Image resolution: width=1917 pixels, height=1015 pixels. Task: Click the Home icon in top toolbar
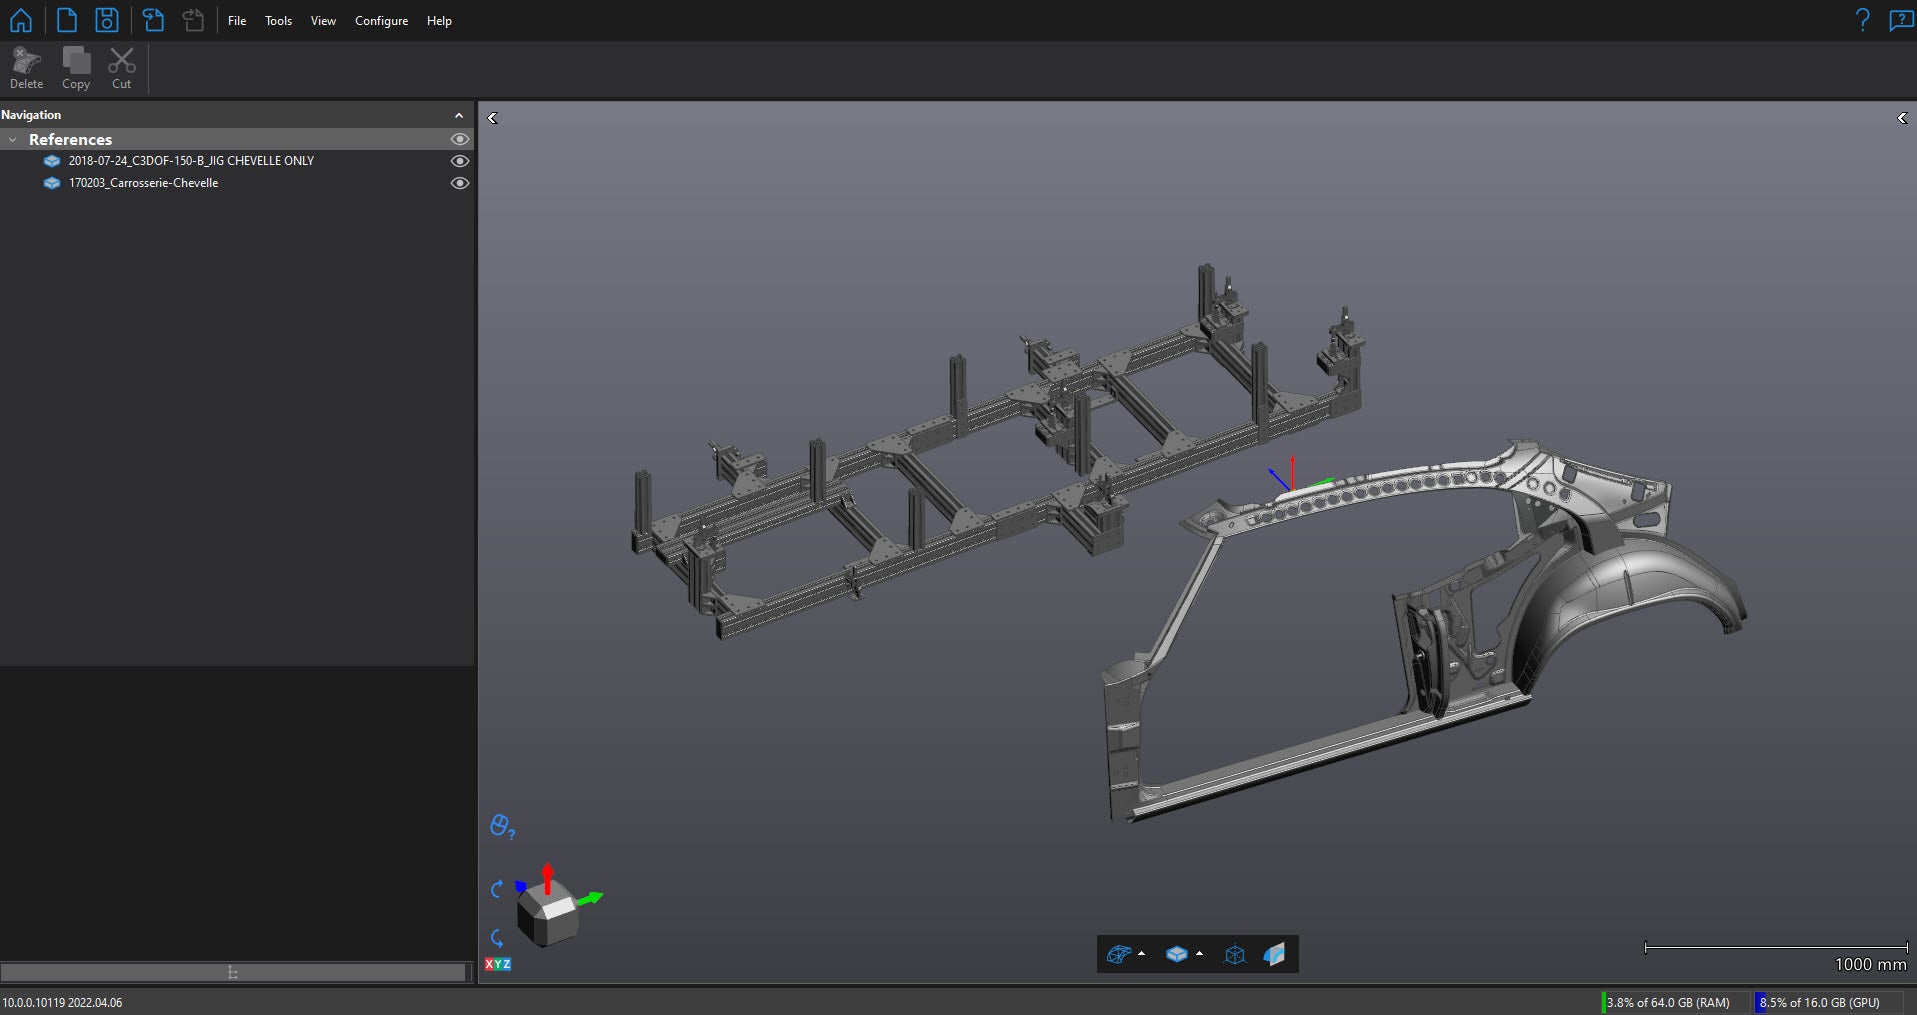point(20,20)
